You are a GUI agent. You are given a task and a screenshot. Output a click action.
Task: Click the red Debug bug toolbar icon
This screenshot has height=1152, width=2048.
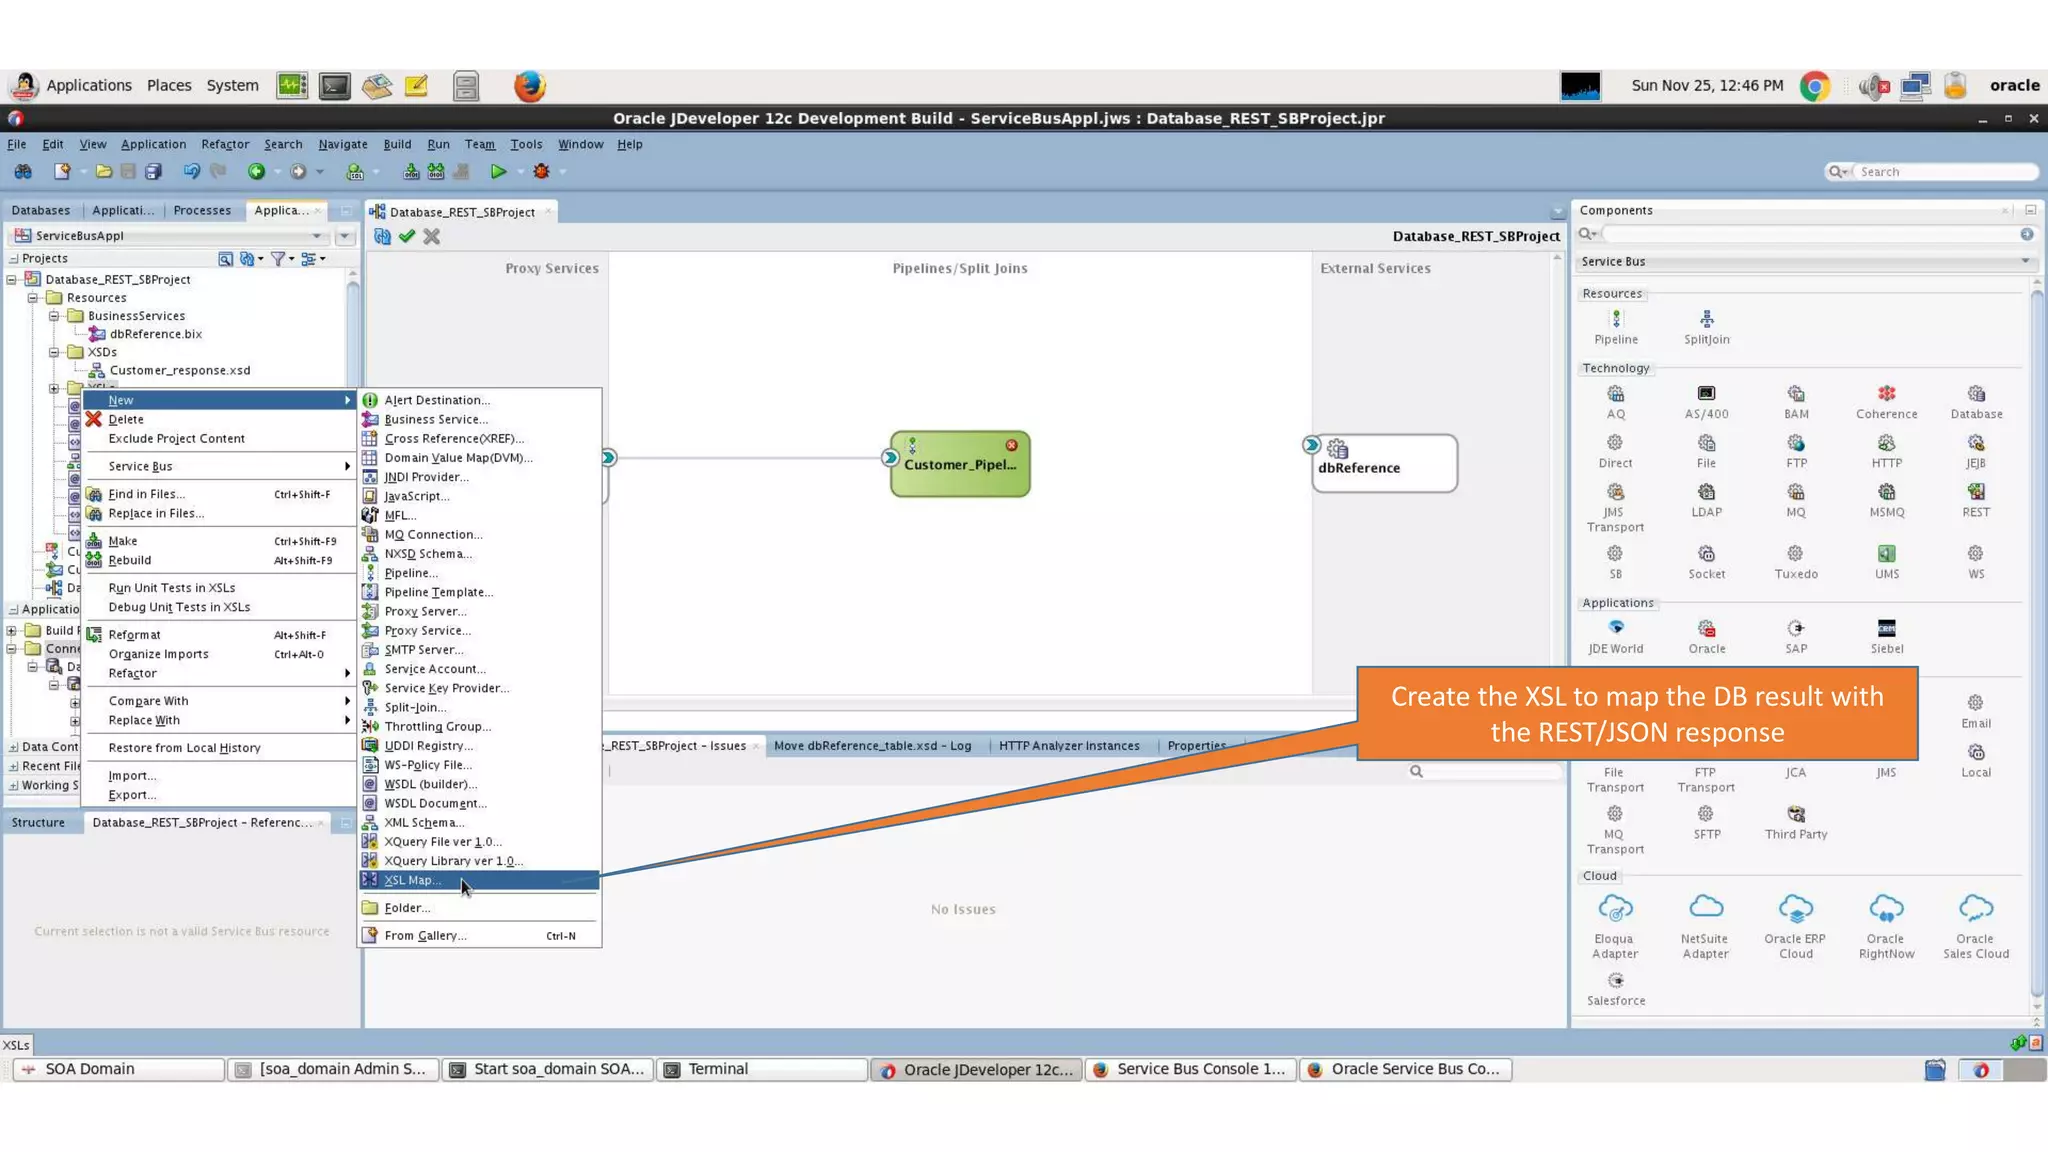point(541,172)
